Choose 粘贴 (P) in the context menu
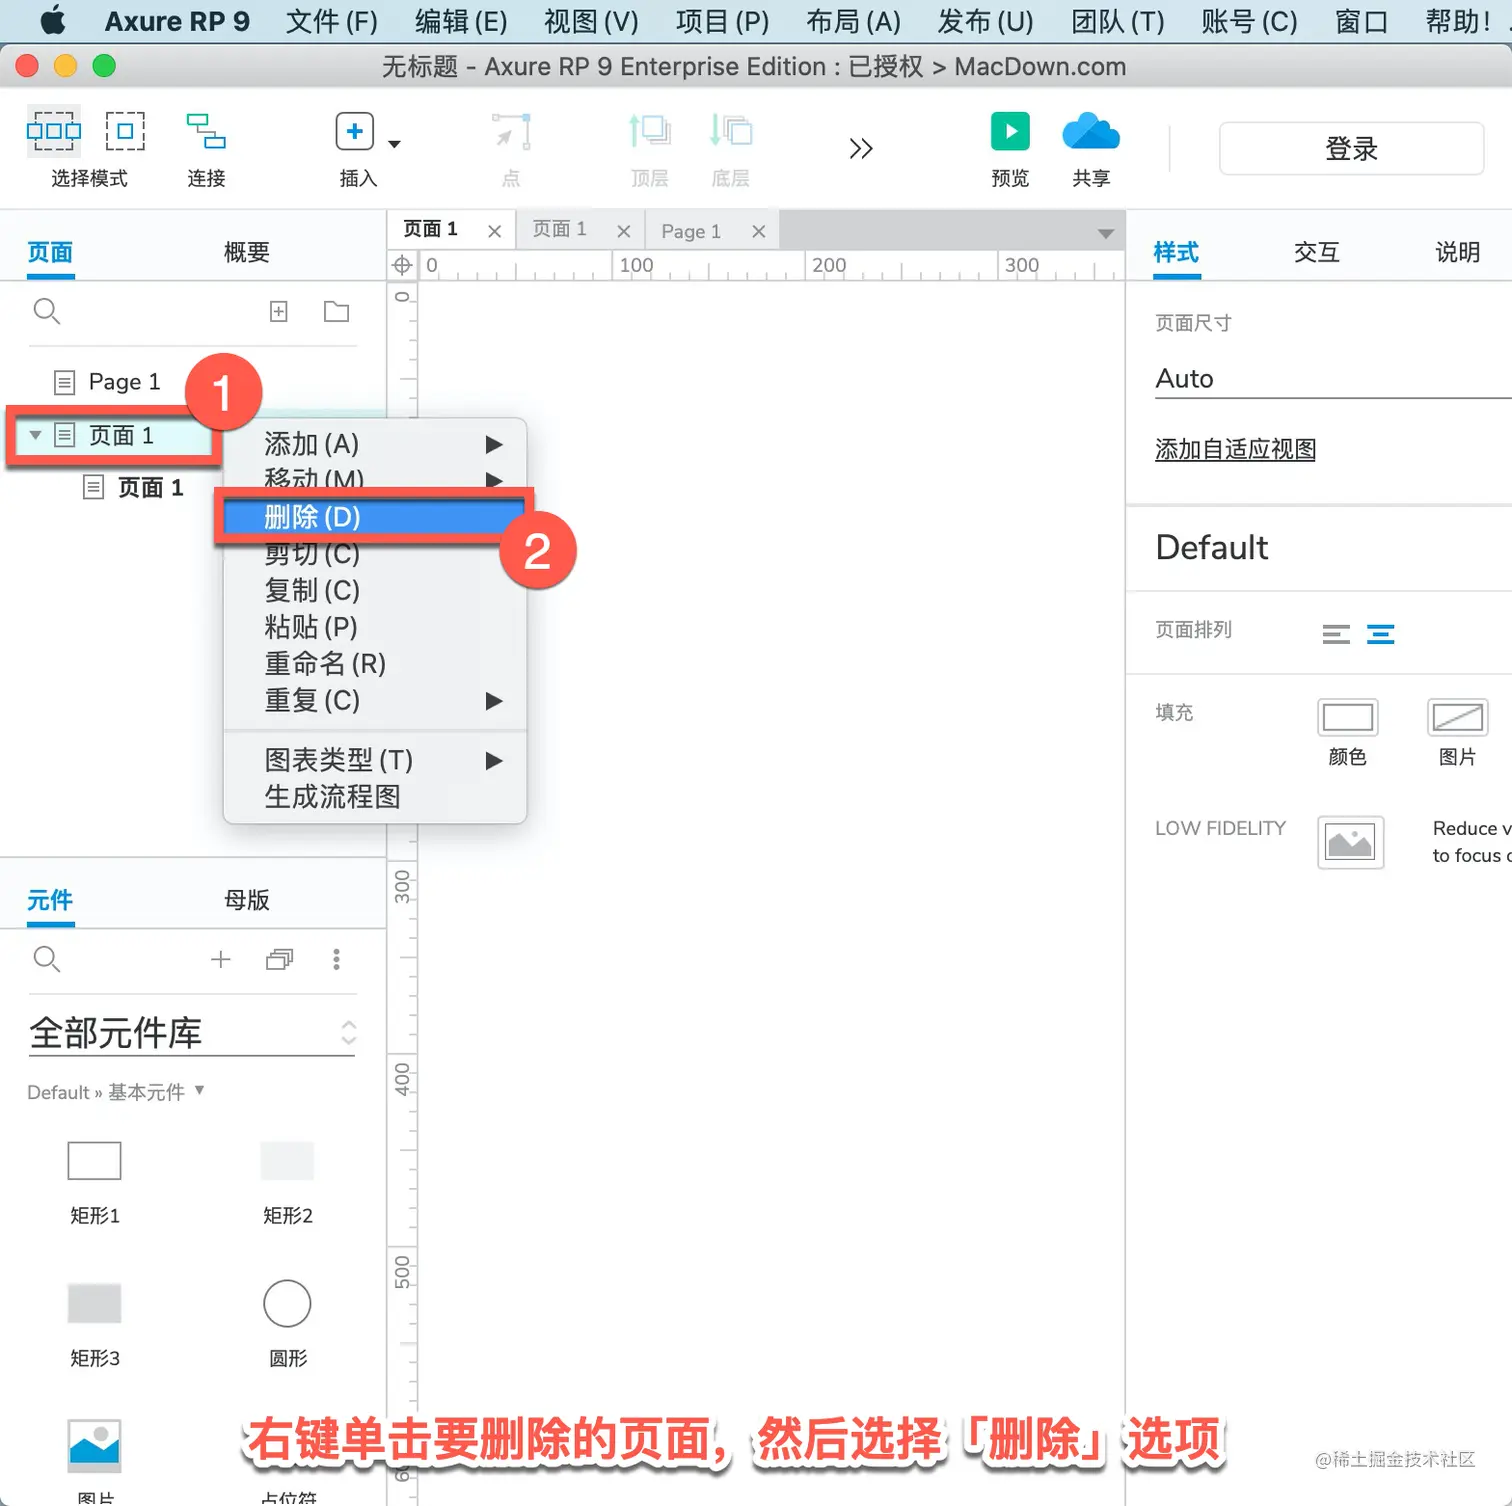Screen dimensions: 1512x1506 coord(375,627)
